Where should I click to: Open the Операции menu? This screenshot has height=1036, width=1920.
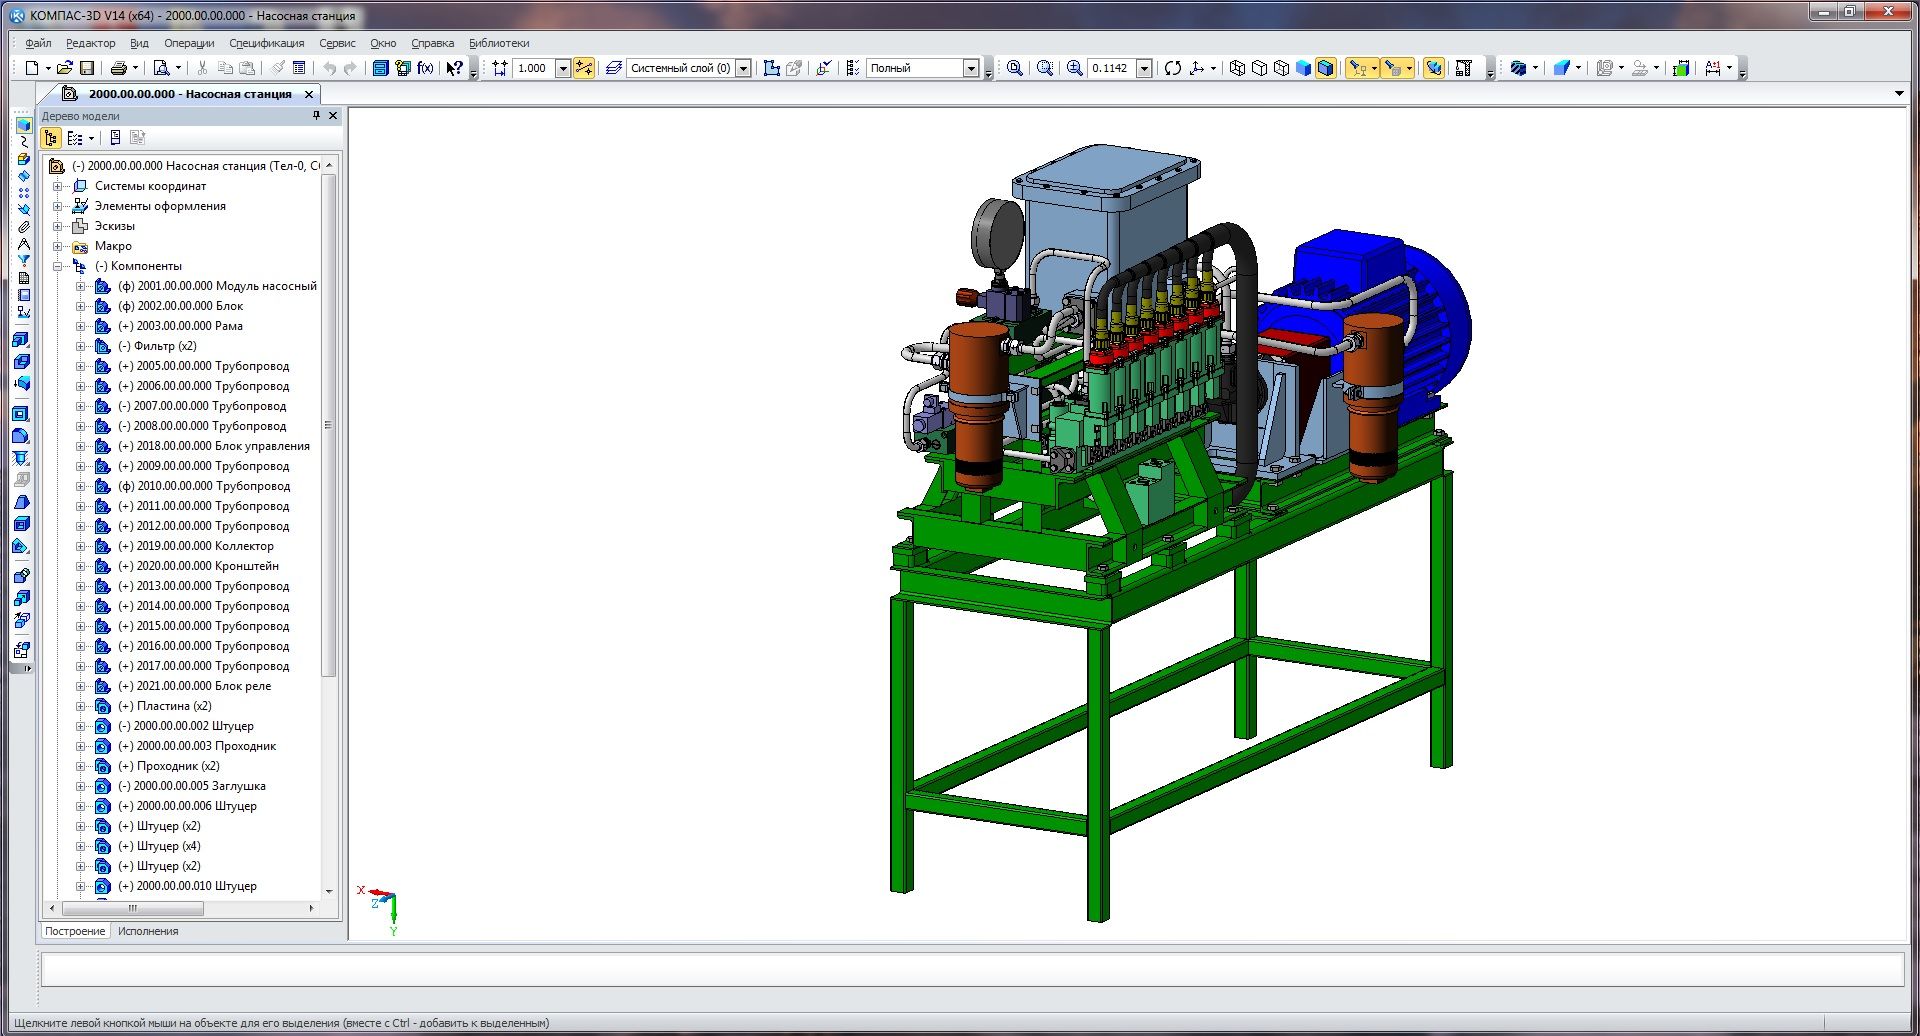pyautogui.click(x=189, y=43)
